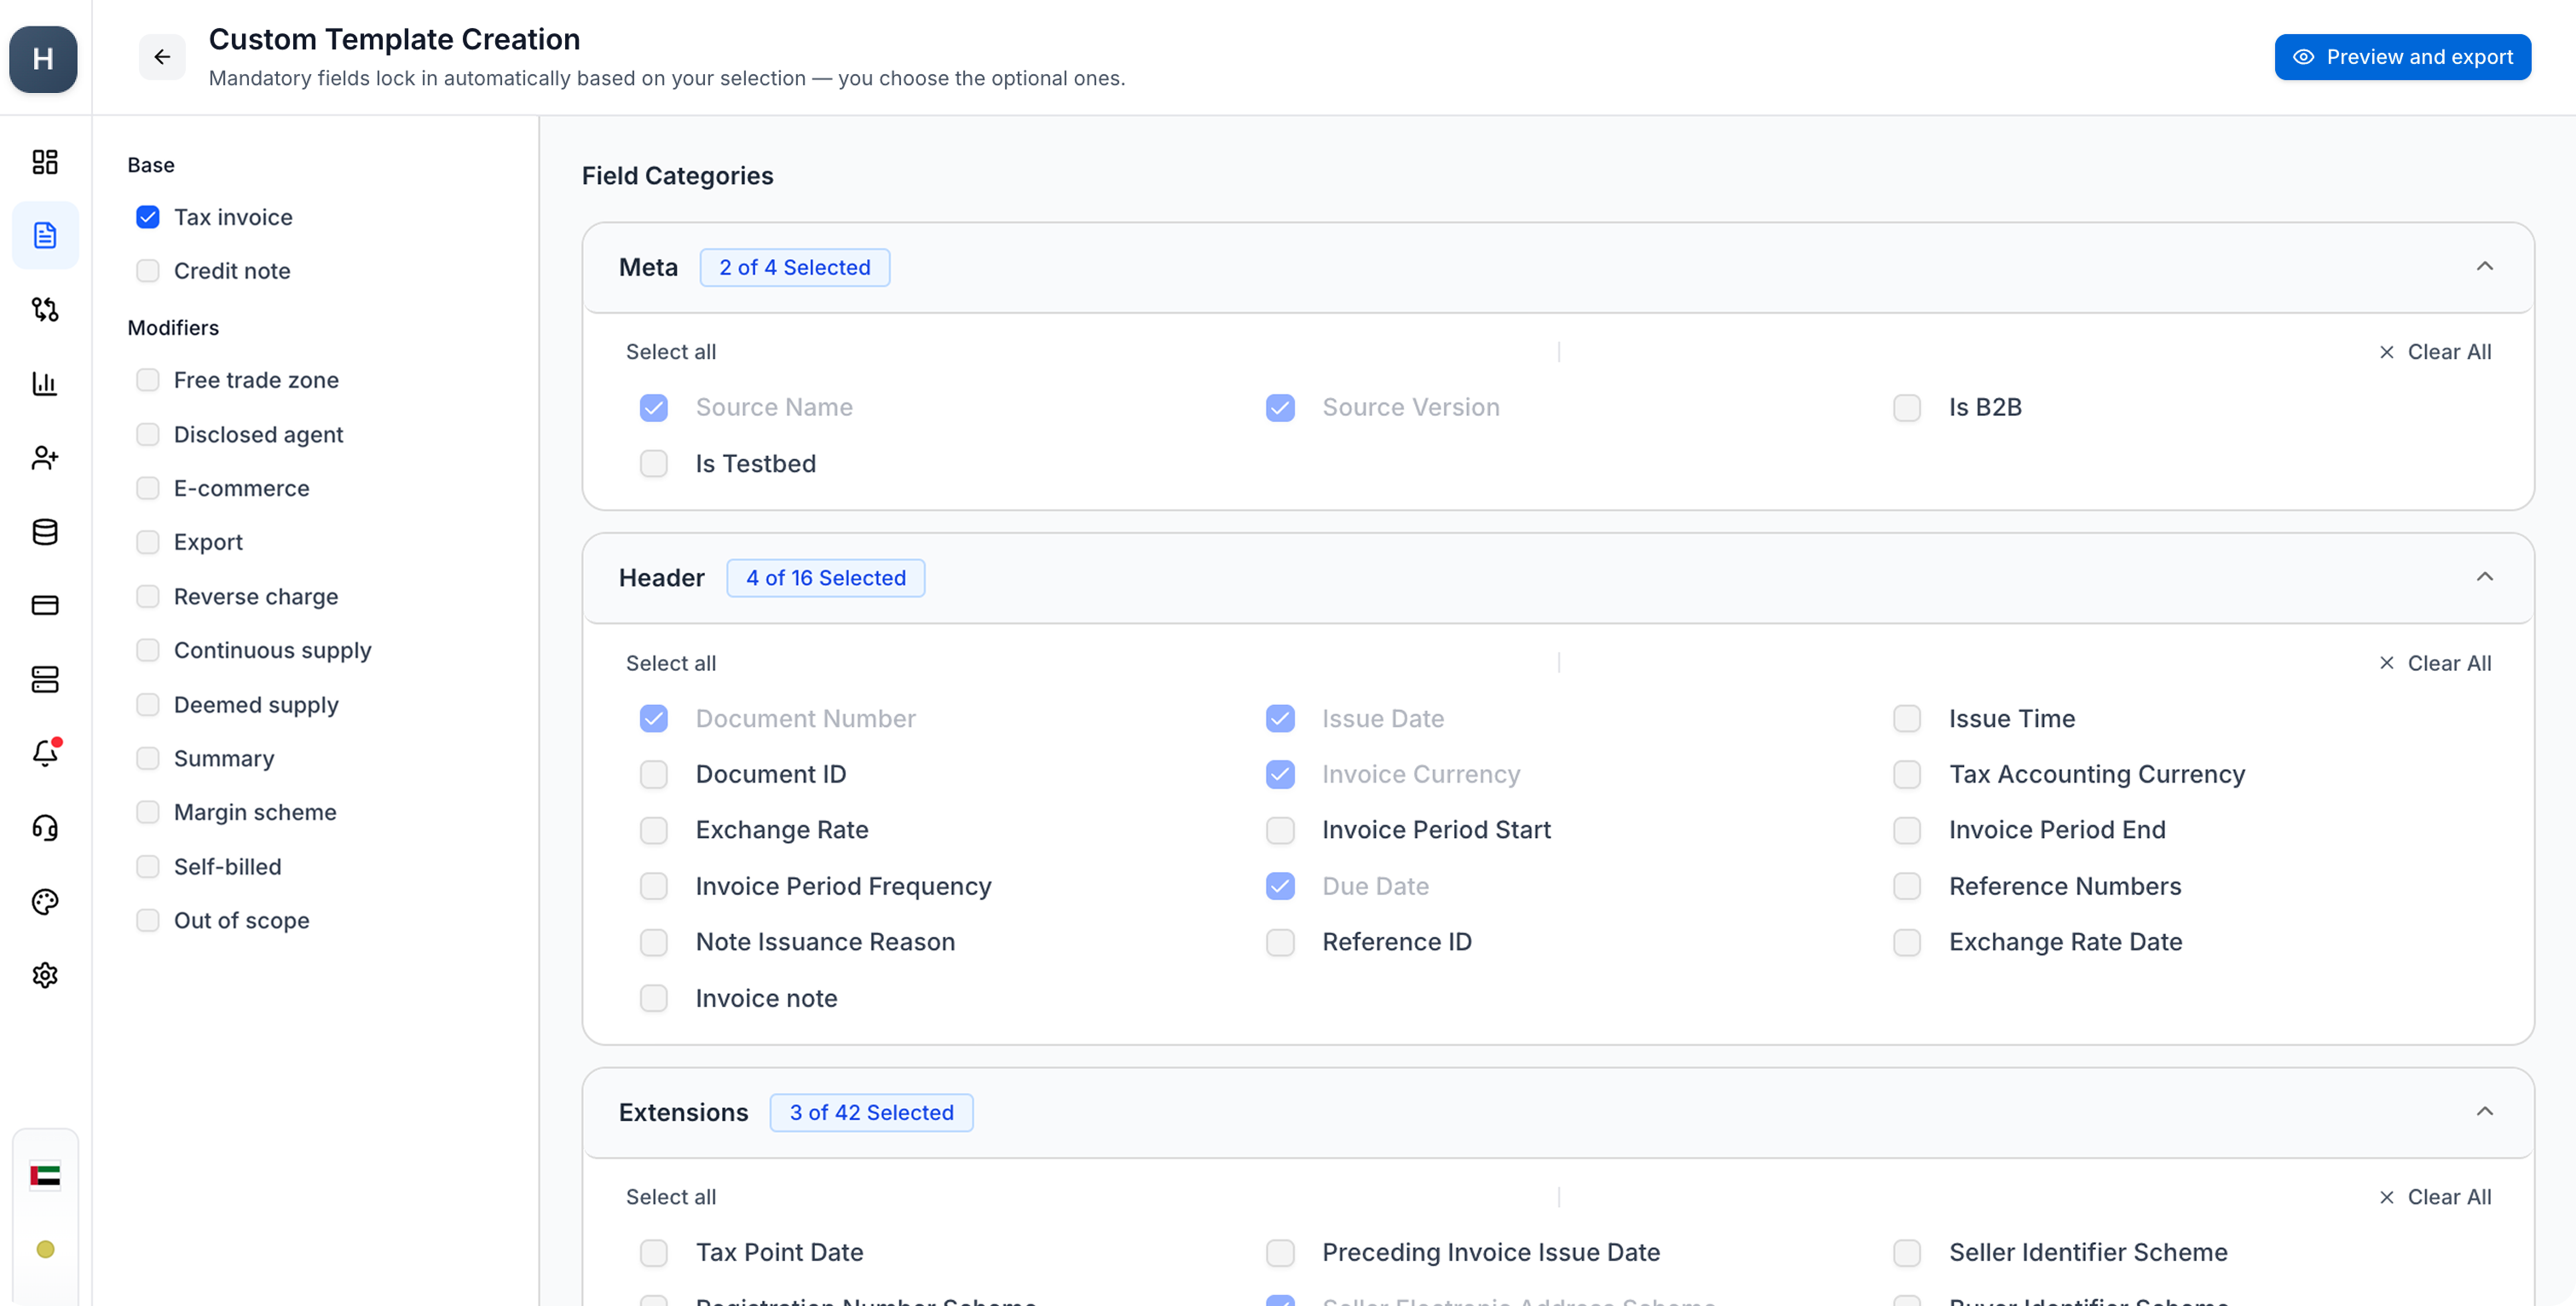Clear all fields in Extensions section

pyautogui.click(x=2434, y=1197)
